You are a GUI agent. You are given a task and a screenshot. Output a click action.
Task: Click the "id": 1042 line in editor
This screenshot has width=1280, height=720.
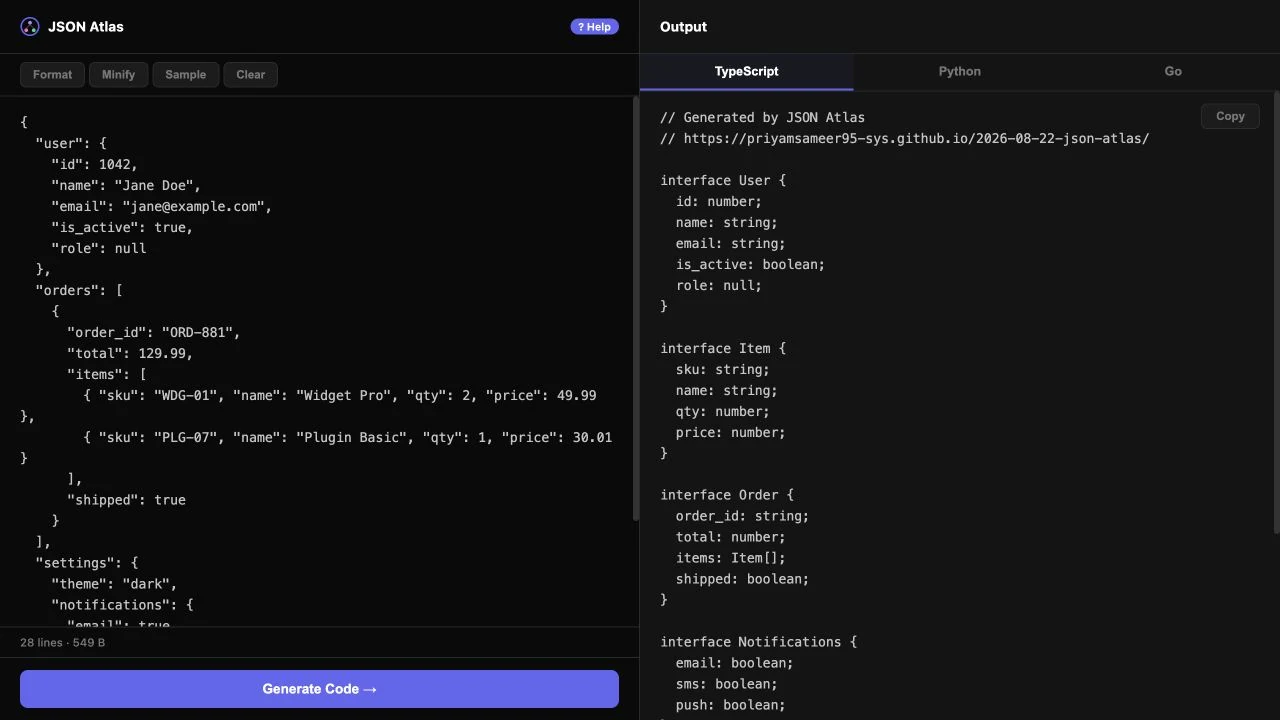(x=95, y=164)
